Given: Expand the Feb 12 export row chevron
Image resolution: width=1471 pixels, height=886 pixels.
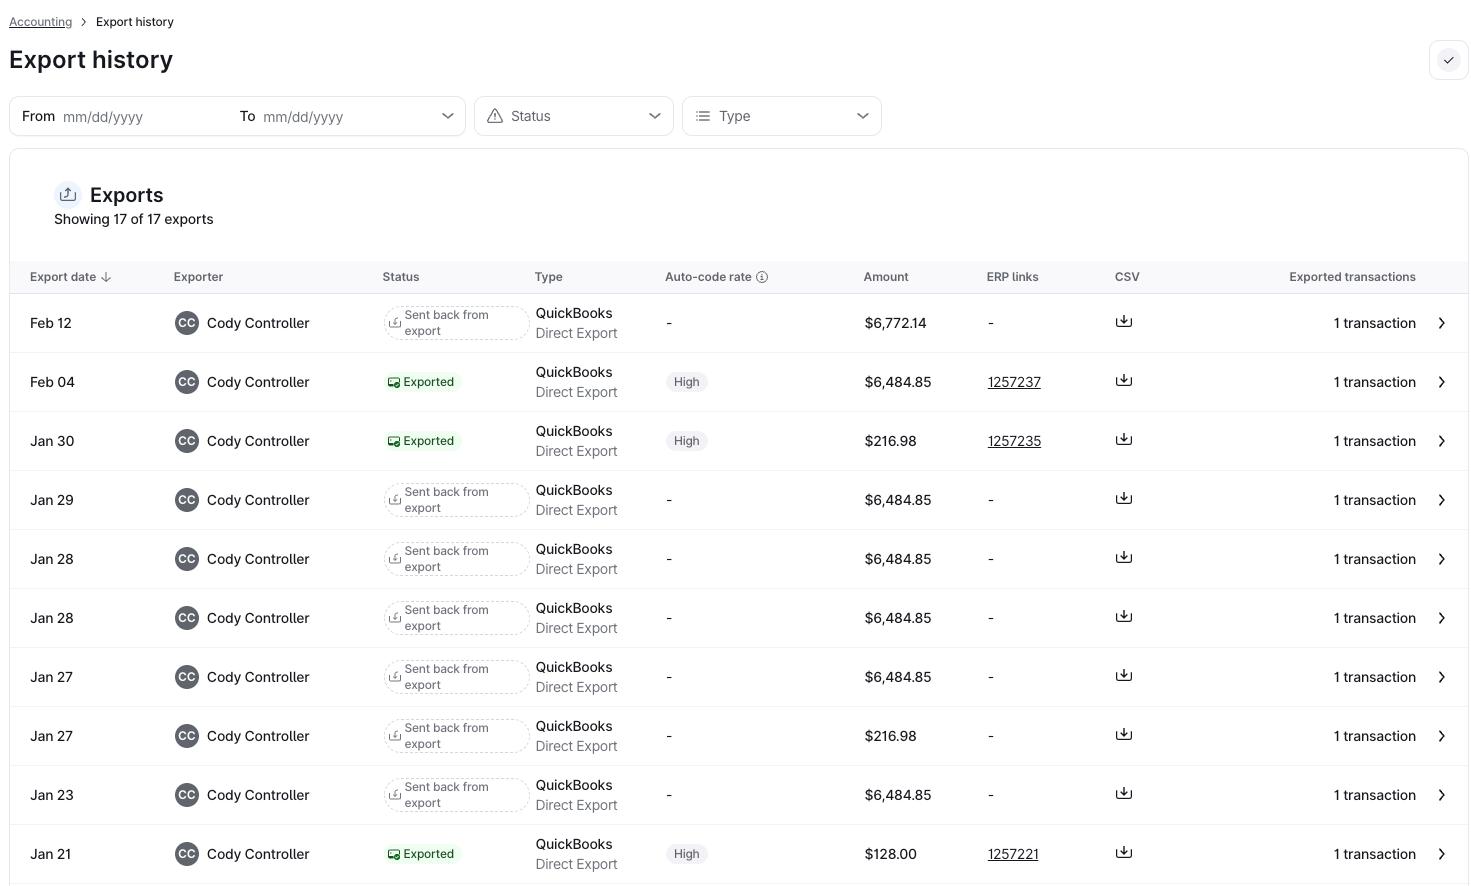Looking at the screenshot, I should 1441,323.
